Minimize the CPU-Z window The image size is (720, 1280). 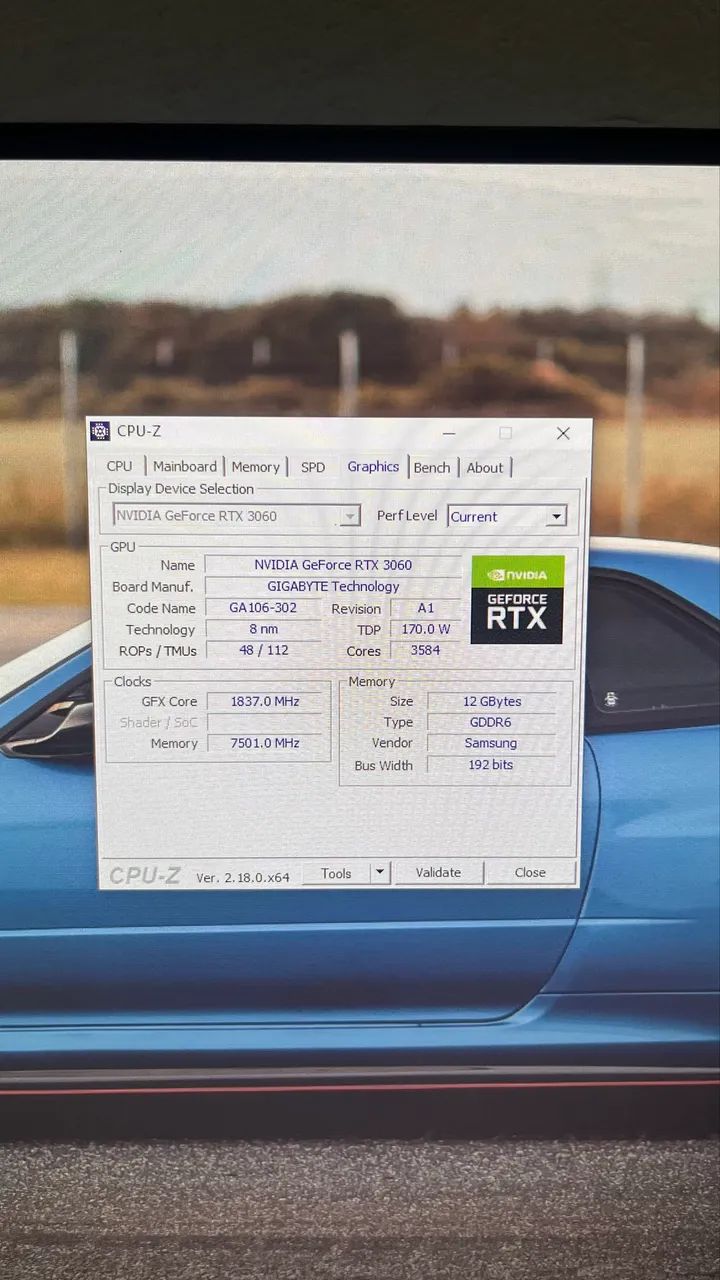(x=449, y=433)
